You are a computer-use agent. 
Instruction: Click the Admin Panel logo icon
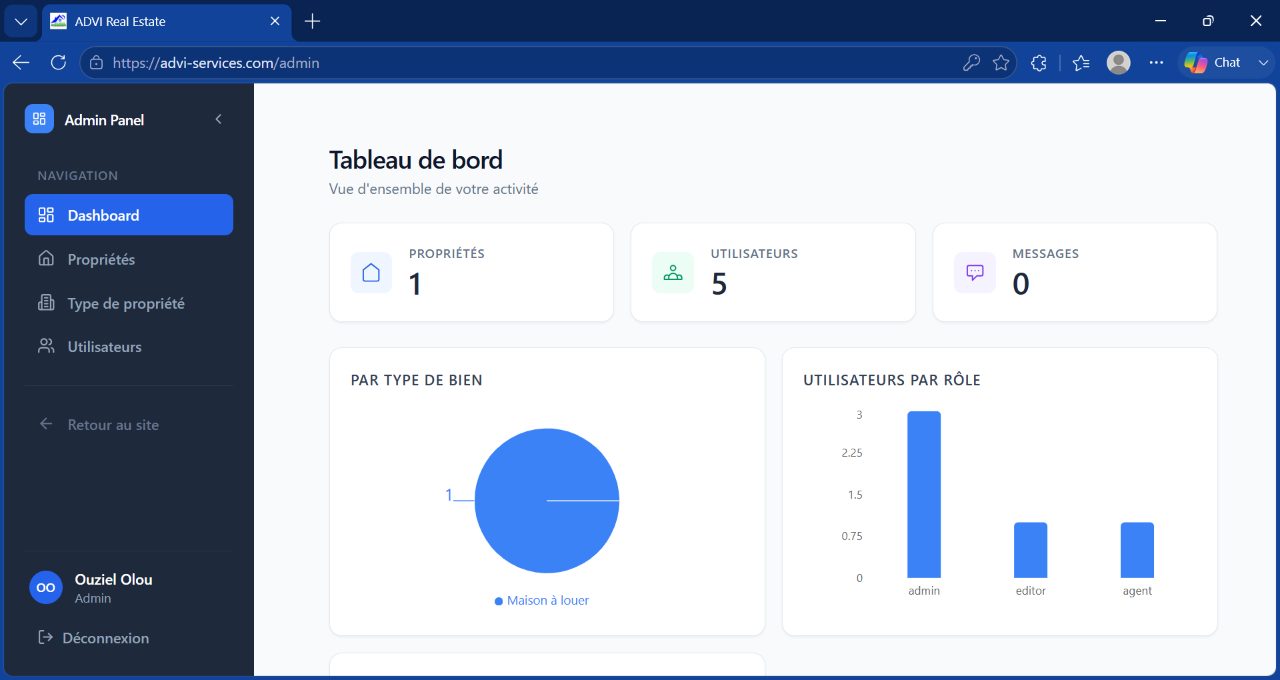click(x=39, y=119)
